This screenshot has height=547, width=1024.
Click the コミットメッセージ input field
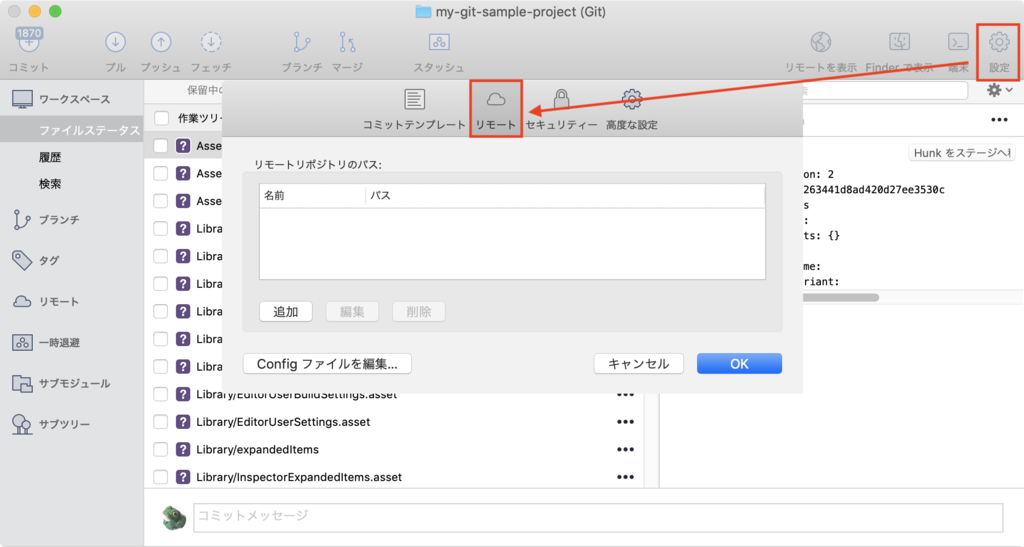[598, 516]
